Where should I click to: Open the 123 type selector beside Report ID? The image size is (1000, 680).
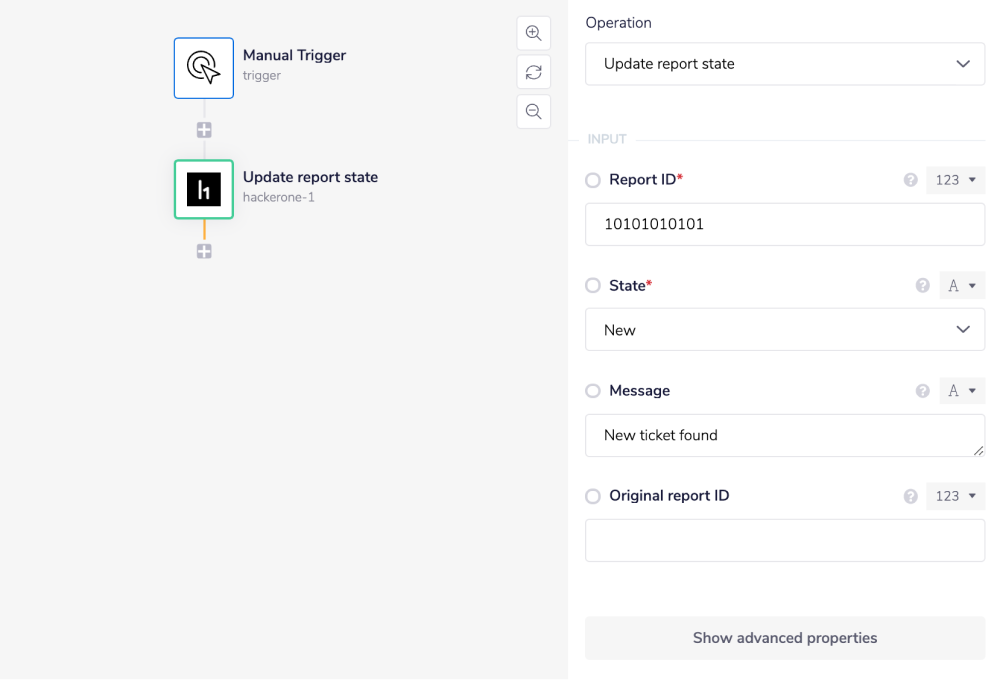coord(955,179)
